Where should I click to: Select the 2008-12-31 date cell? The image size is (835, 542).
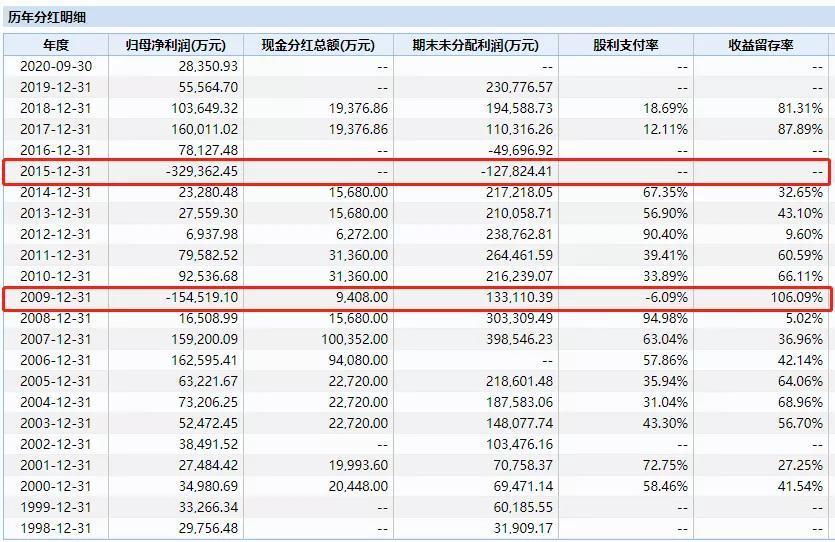point(56,318)
